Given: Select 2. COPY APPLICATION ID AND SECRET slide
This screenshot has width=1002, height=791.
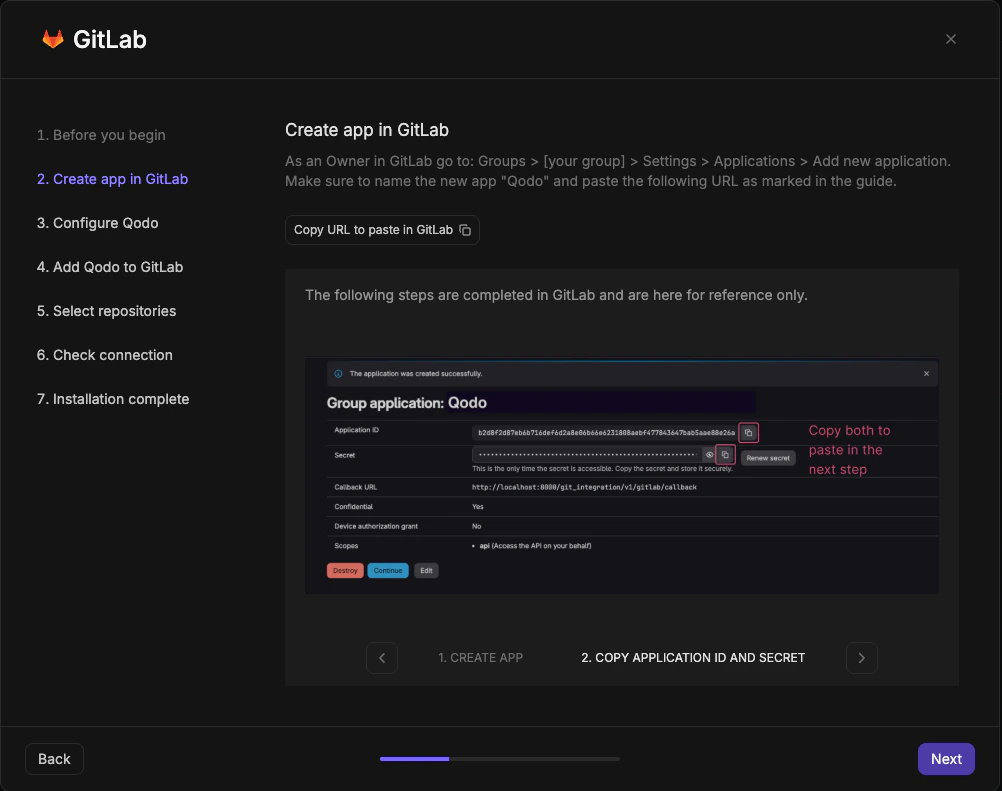Looking at the screenshot, I should pyautogui.click(x=693, y=657).
